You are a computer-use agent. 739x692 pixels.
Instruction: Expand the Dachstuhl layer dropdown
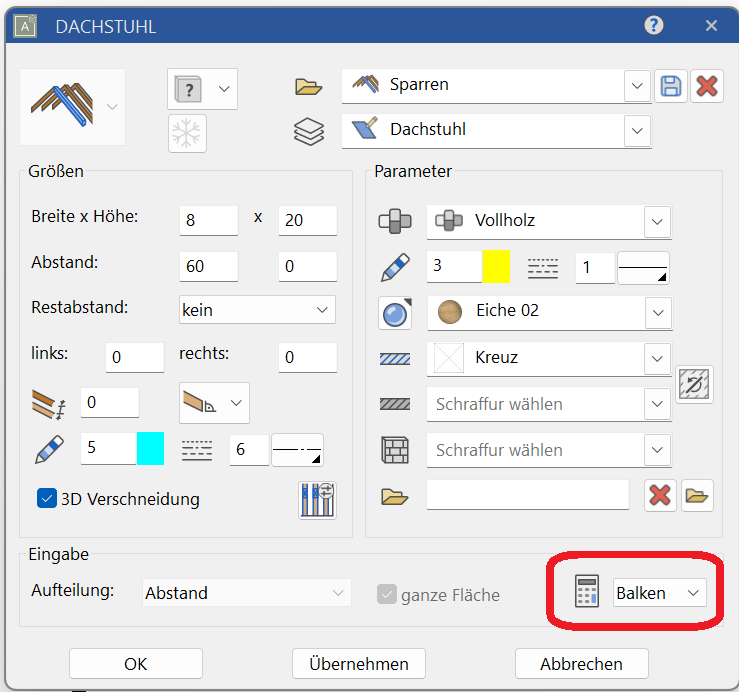pyautogui.click(x=637, y=131)
